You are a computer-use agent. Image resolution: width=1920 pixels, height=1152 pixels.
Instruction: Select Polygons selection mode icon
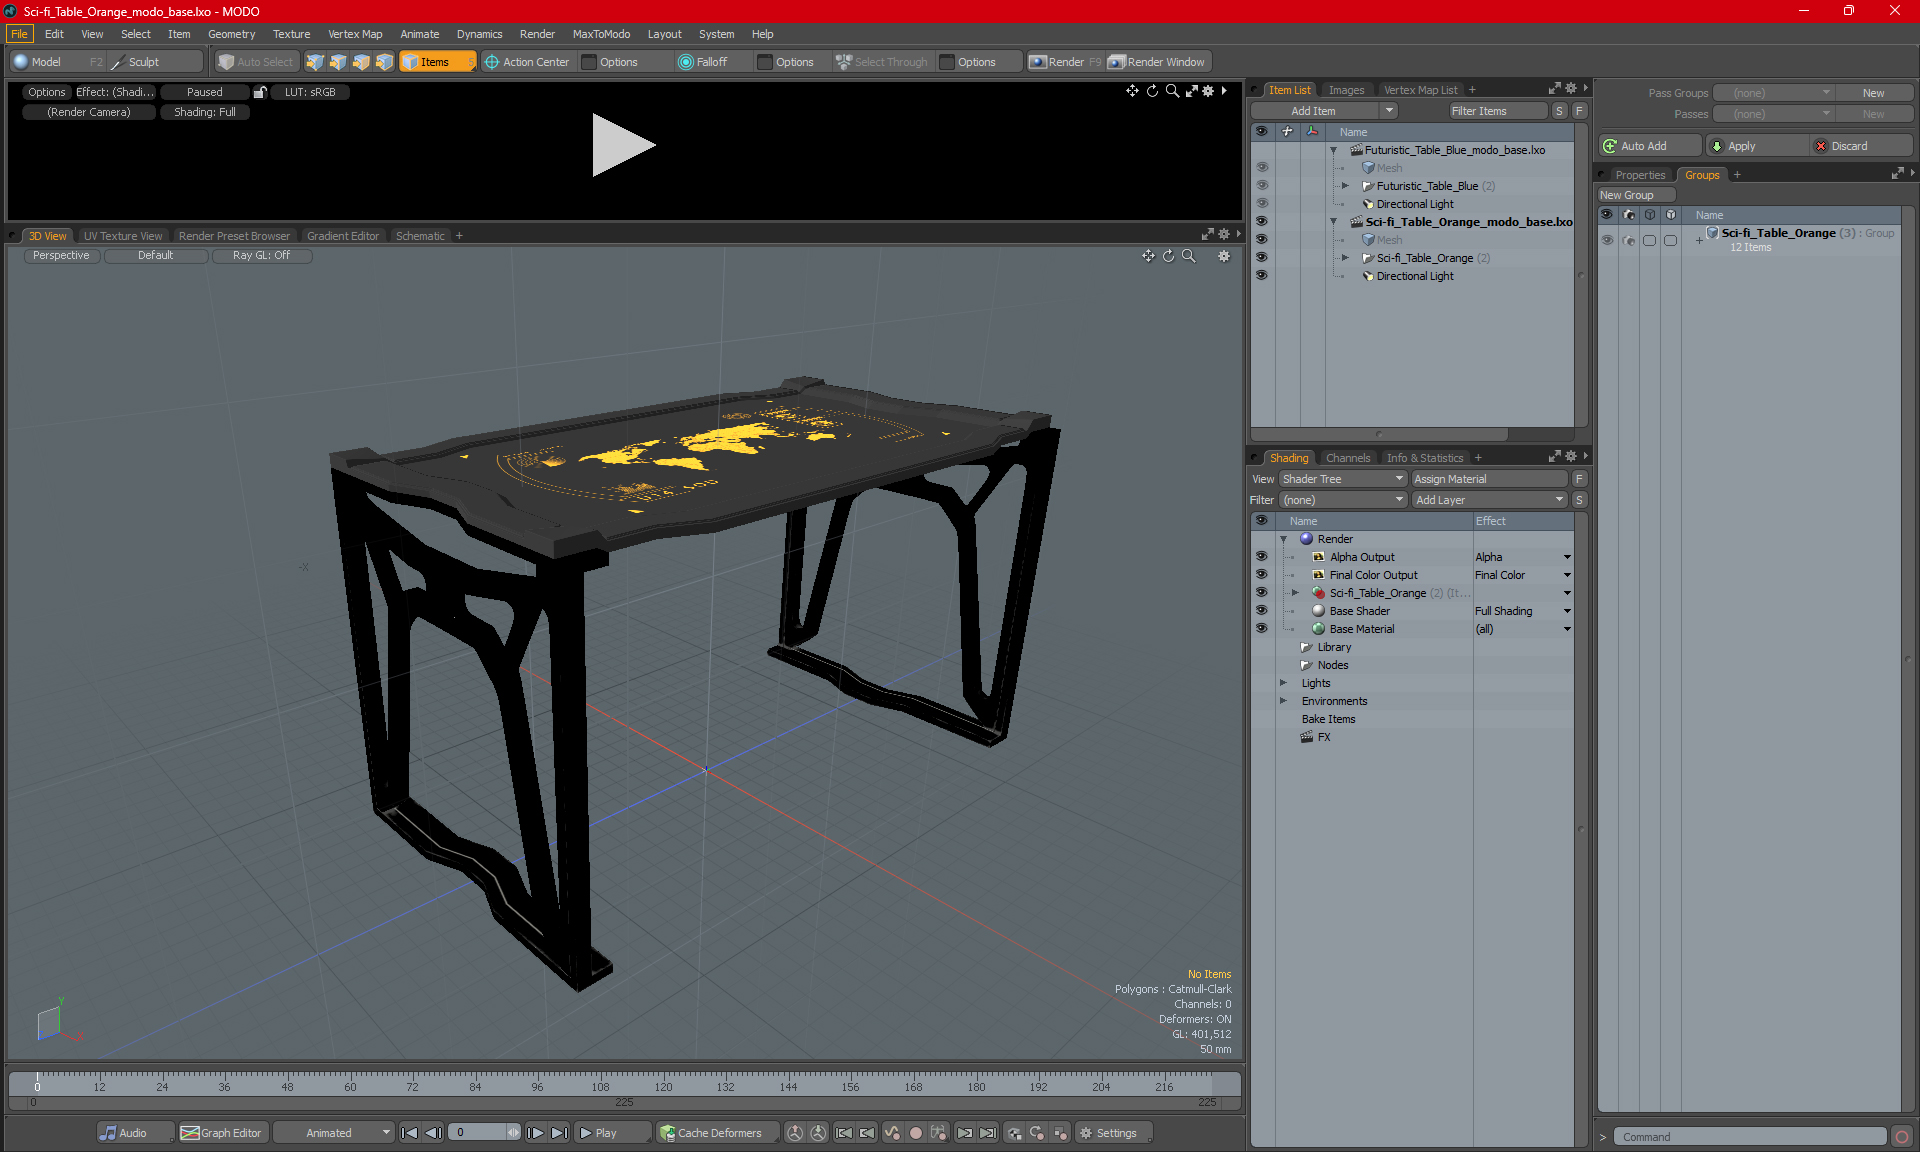pos(361,62)
